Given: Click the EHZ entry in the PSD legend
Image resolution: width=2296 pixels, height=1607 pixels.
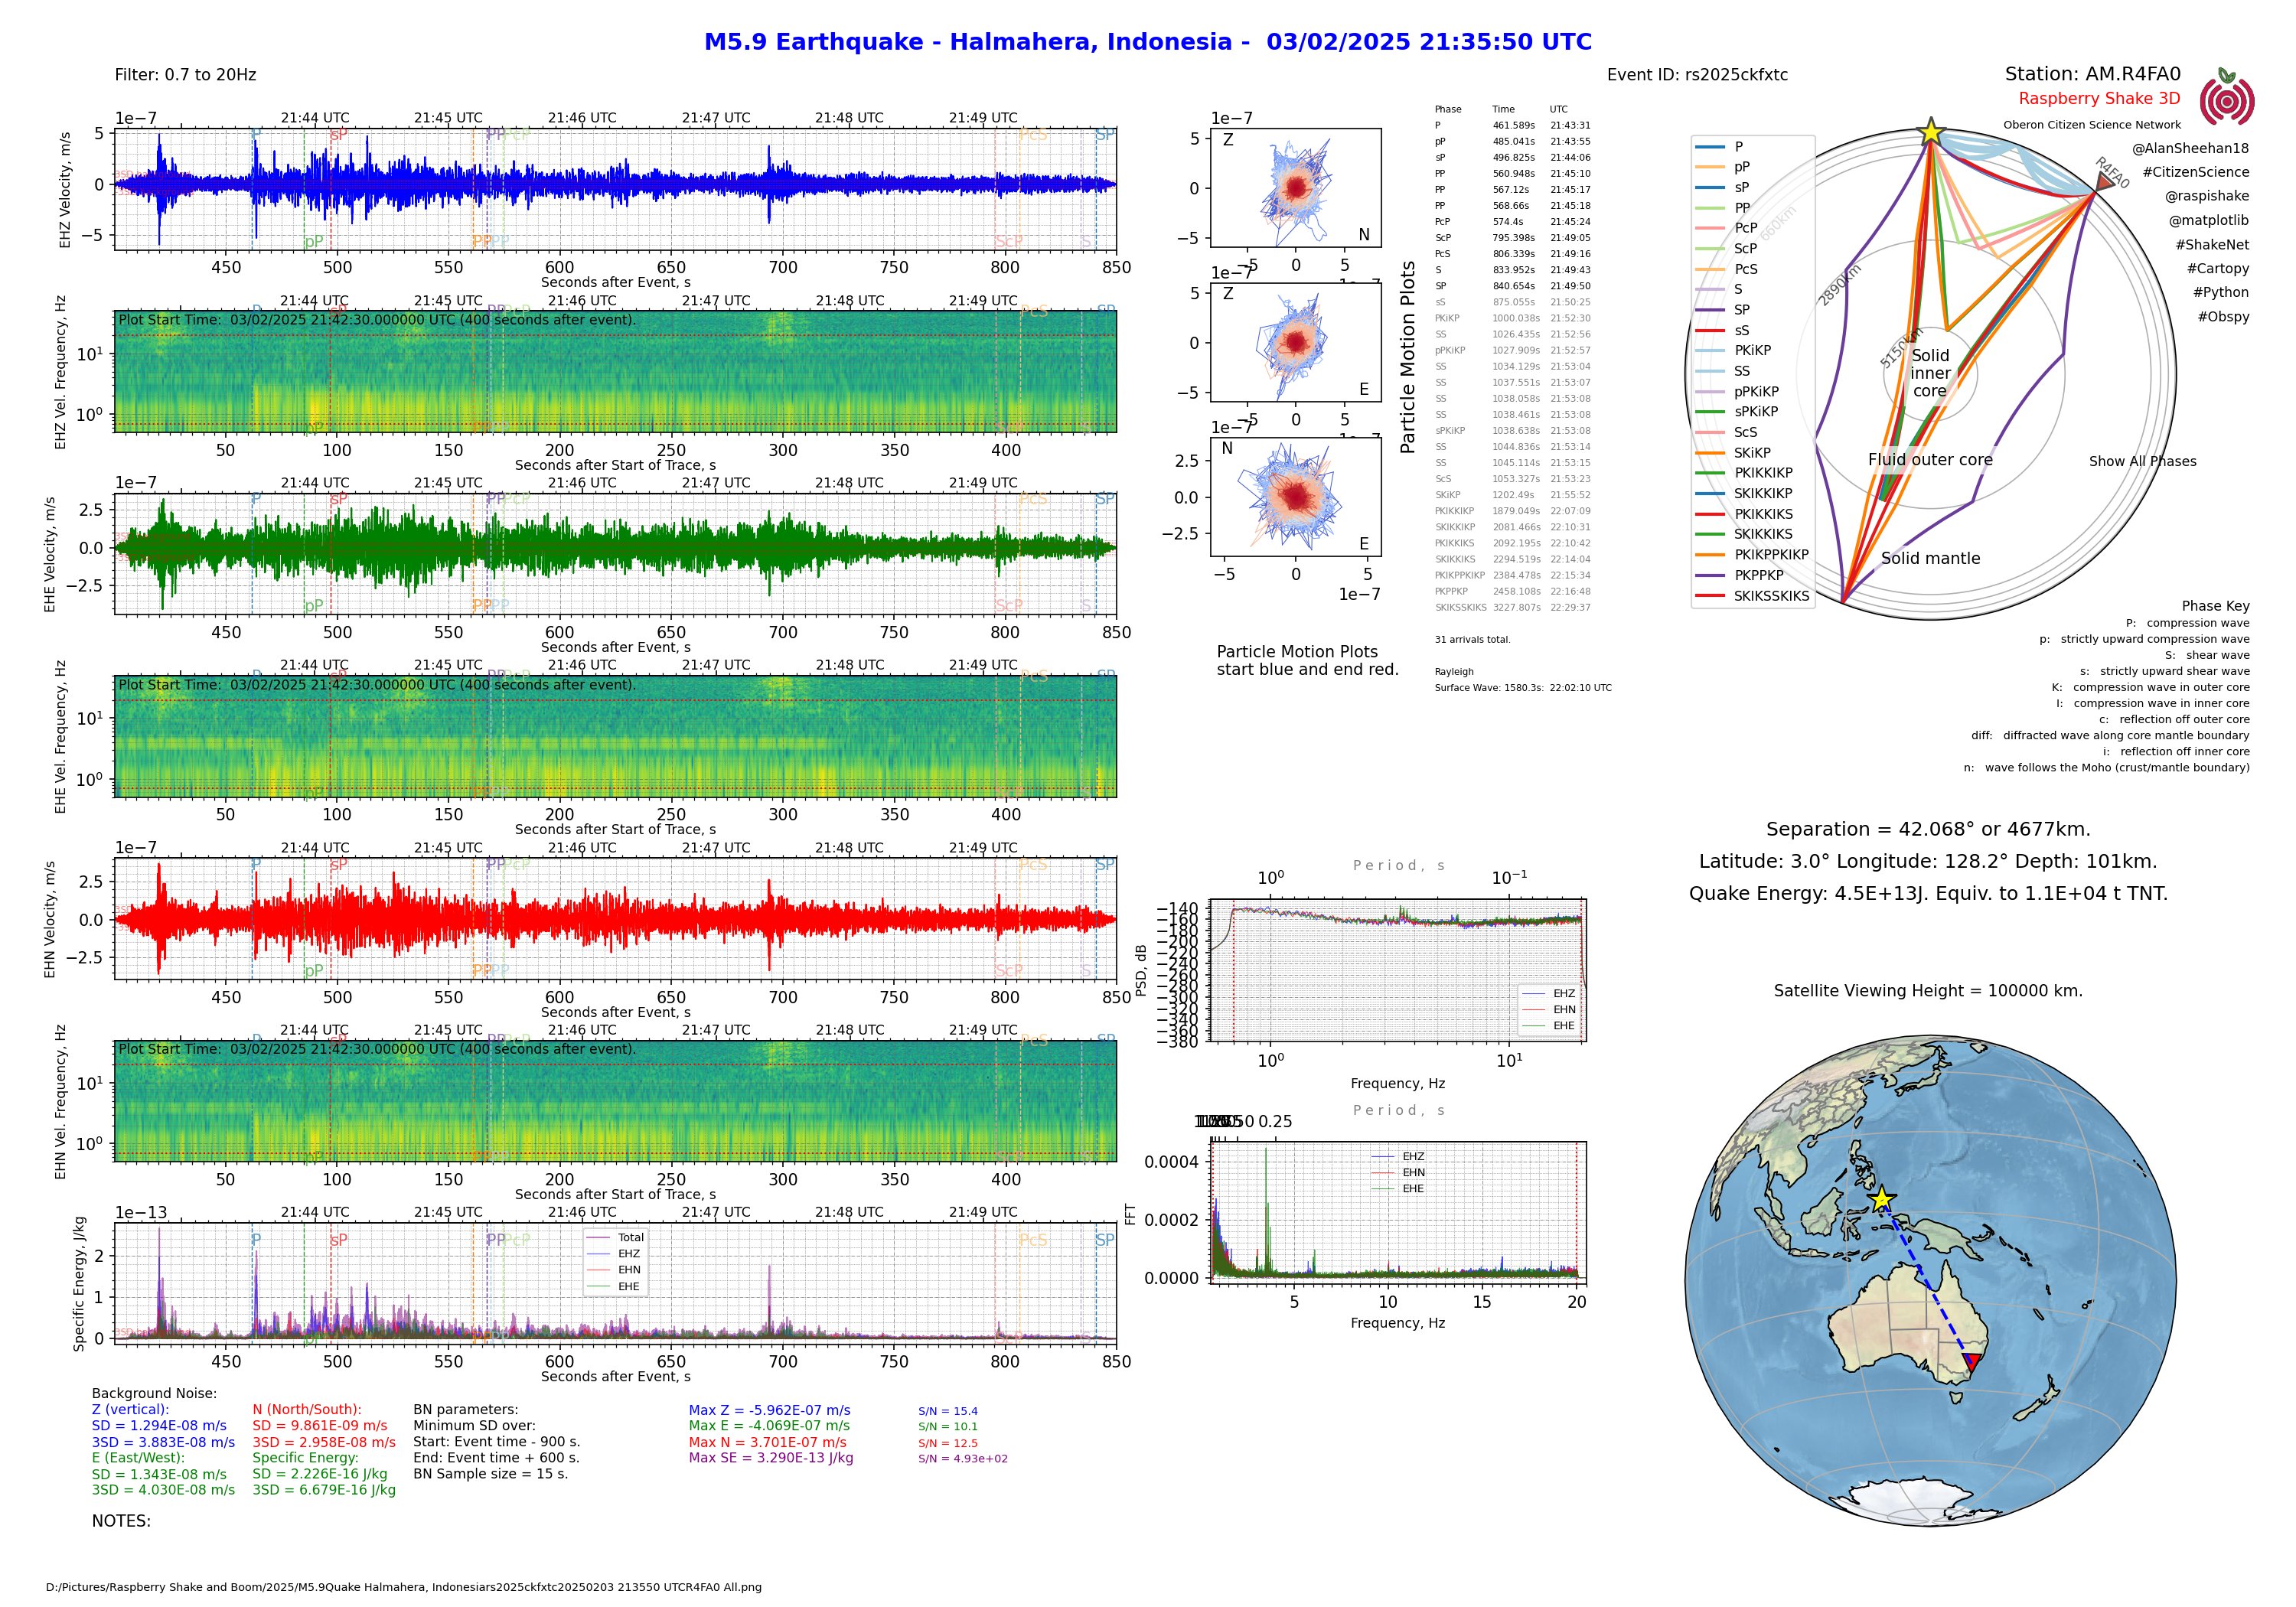Looking at the screenshot, I should 1563,993.
